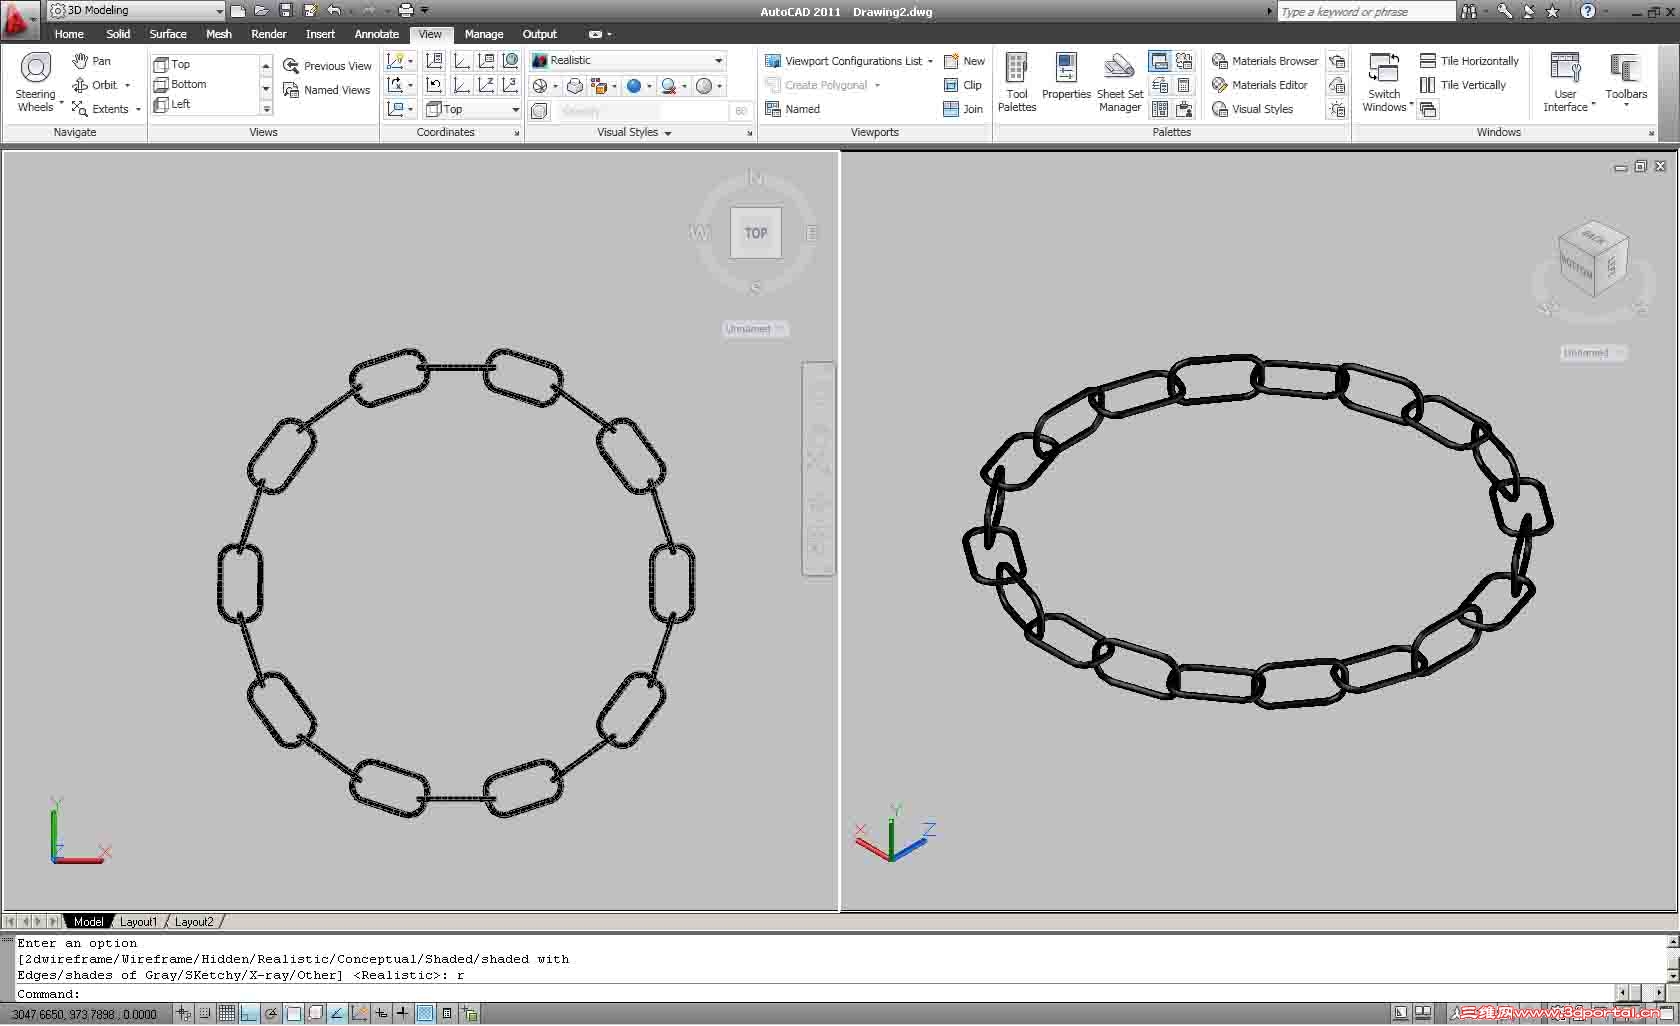Create a New viewport
Image resolution: width=1680 pixels, height=1026 pixels.
pyautogui.click(x=964, y=61)
